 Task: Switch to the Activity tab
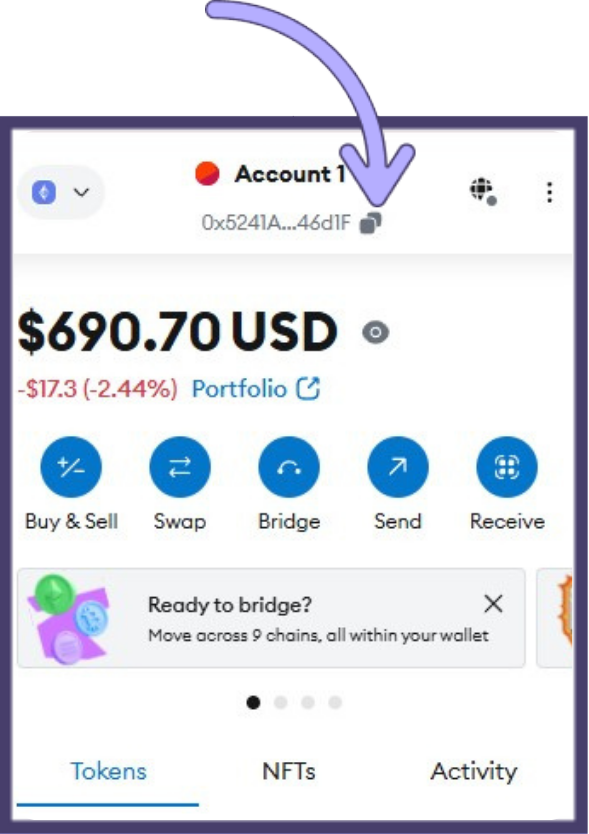(x=474, y=772)
